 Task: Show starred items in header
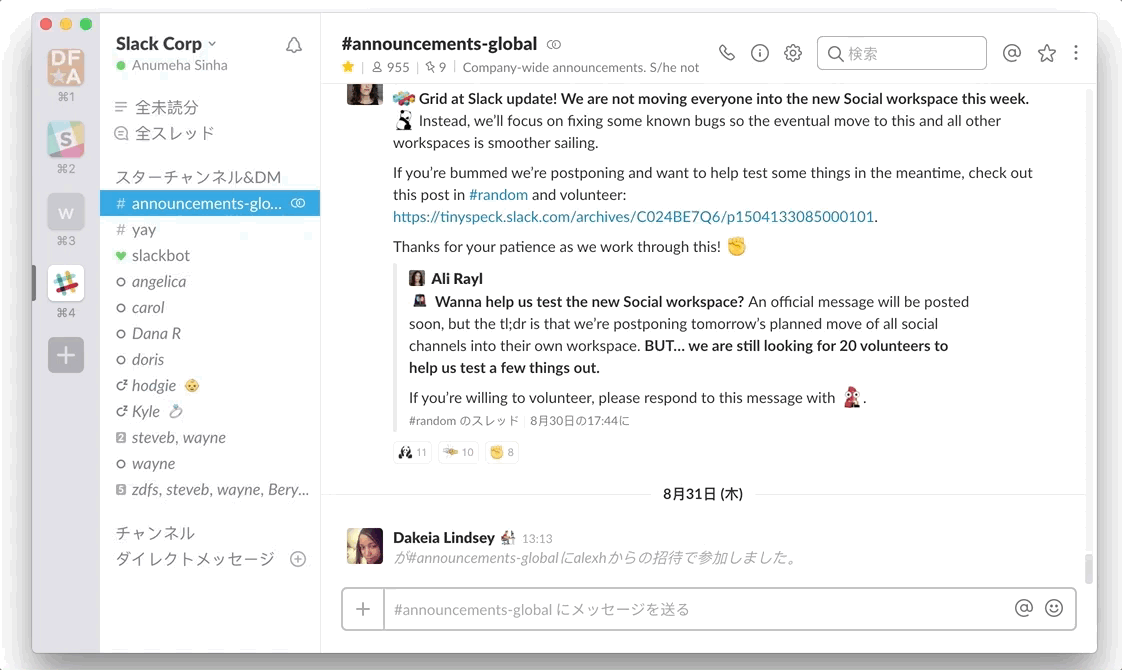point(1047,53)
